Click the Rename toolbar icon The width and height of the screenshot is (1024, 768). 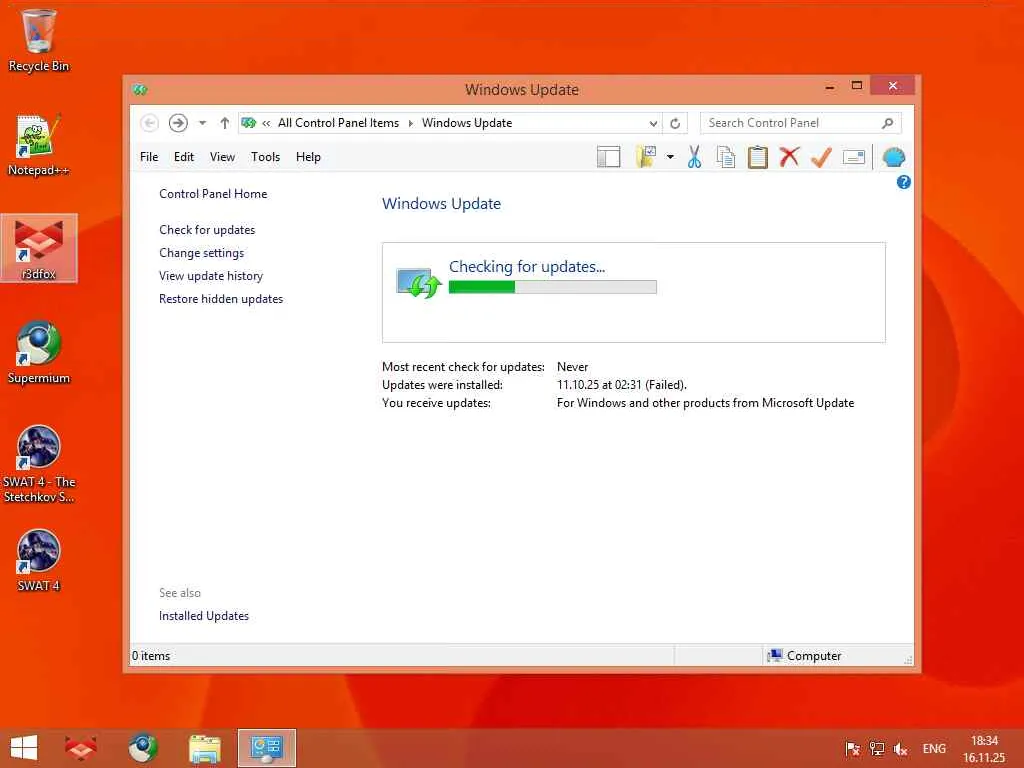click(854, 157)
